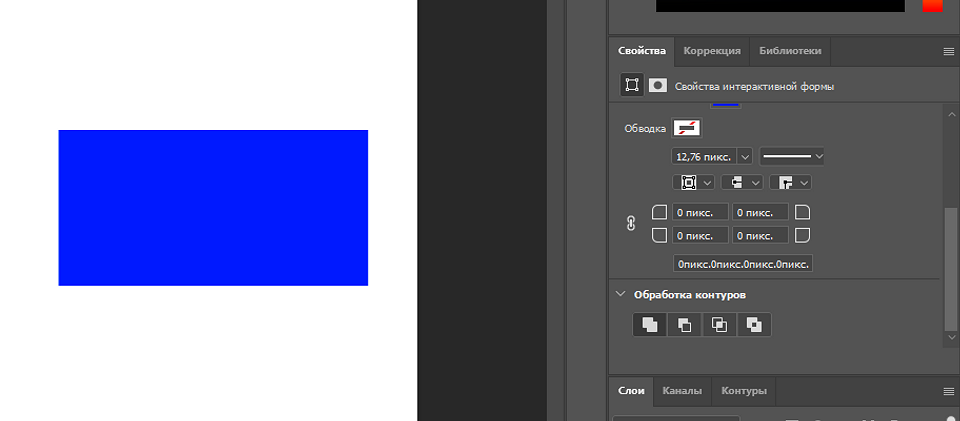Open the Properties panel flyout menu
Image resolution: width=960 pixels, height=421 pixels.
948,51
